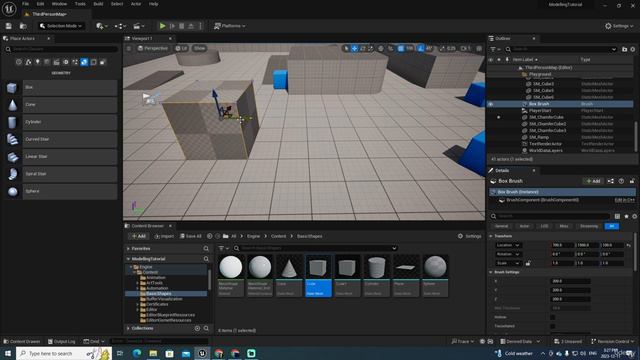Image resolution: width=640 pixels, height=360 pixels.
Task: Select the Linear Stair geometry brush
Action: pos(62,157)
